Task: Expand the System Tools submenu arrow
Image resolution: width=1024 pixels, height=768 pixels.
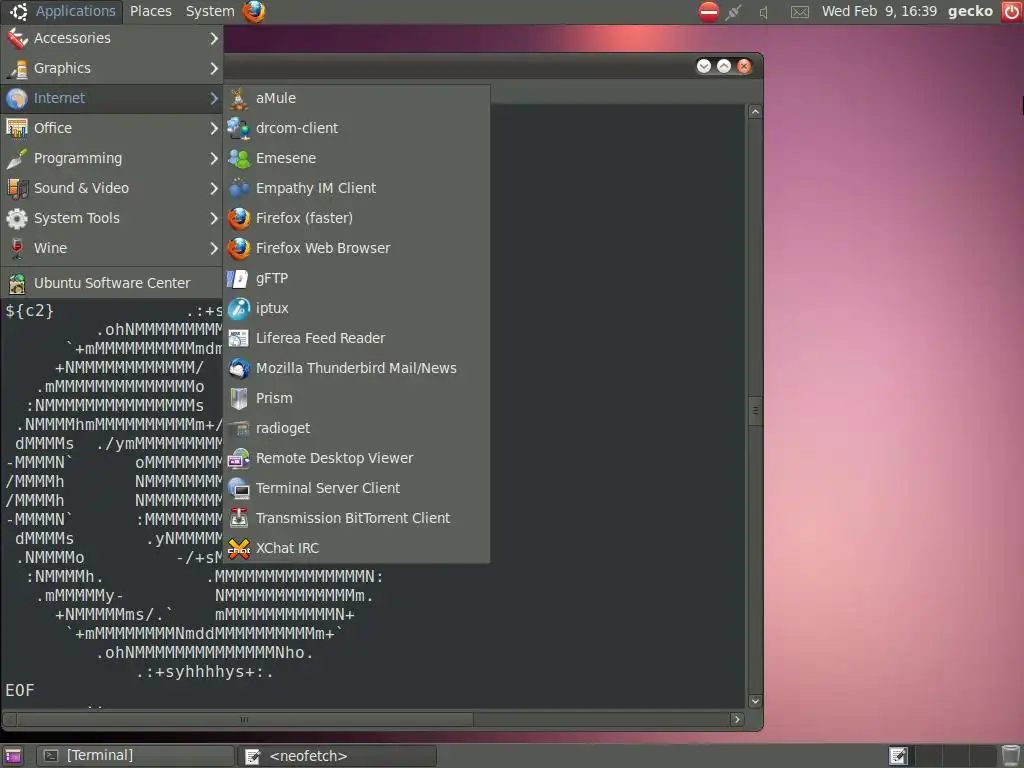Action: pyautogui.click(x=214, y=219)
